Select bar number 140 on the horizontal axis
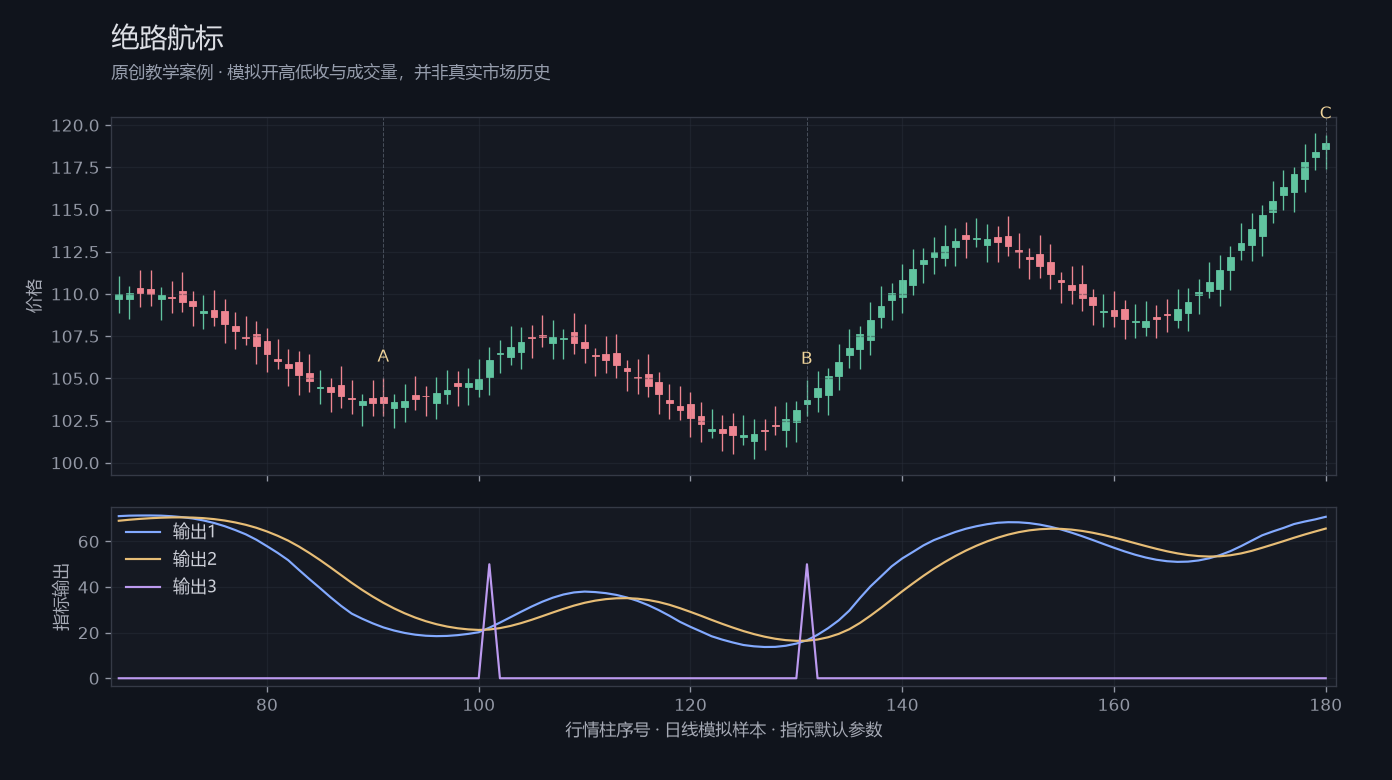This screenshot has width=1392, height=780. pyautogui.click(x=902, y=704)
